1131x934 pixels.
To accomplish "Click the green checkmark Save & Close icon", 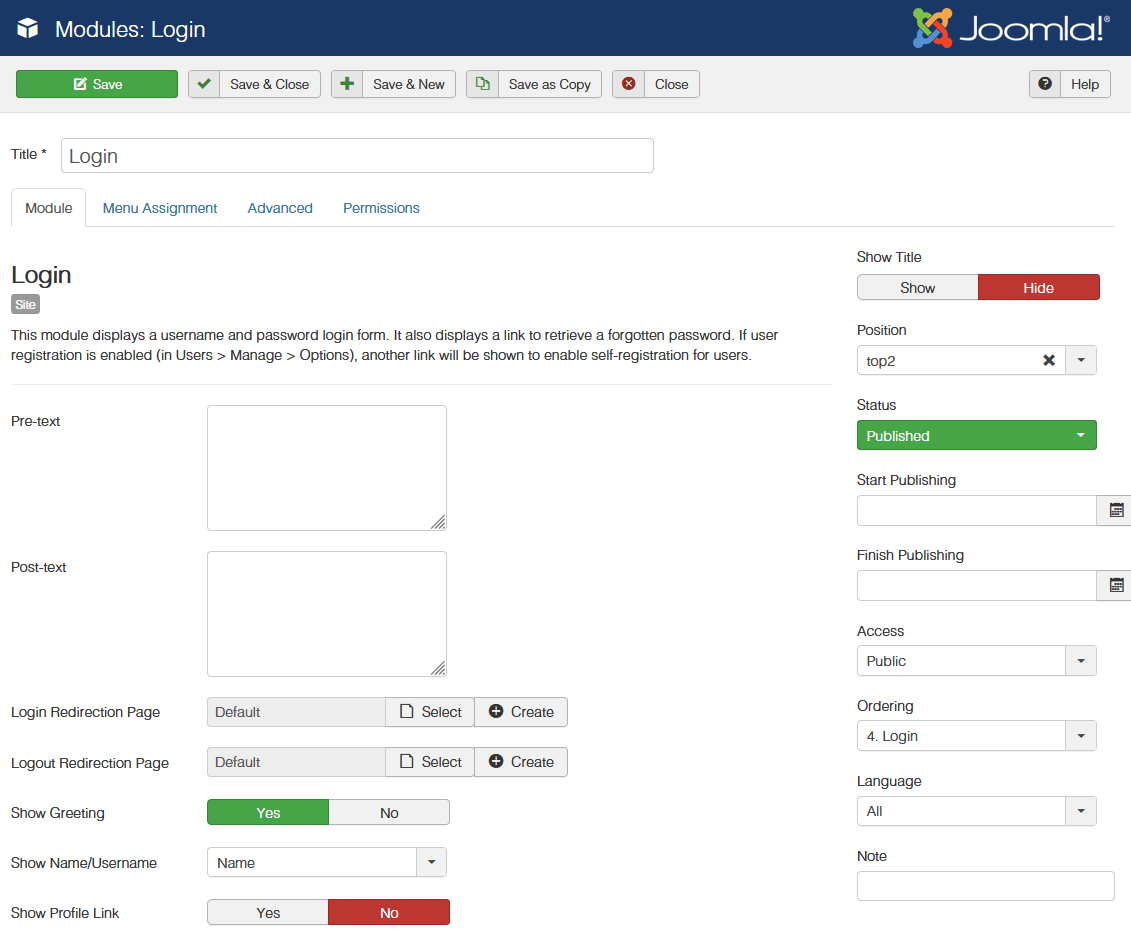I will (x=204, y=84).
